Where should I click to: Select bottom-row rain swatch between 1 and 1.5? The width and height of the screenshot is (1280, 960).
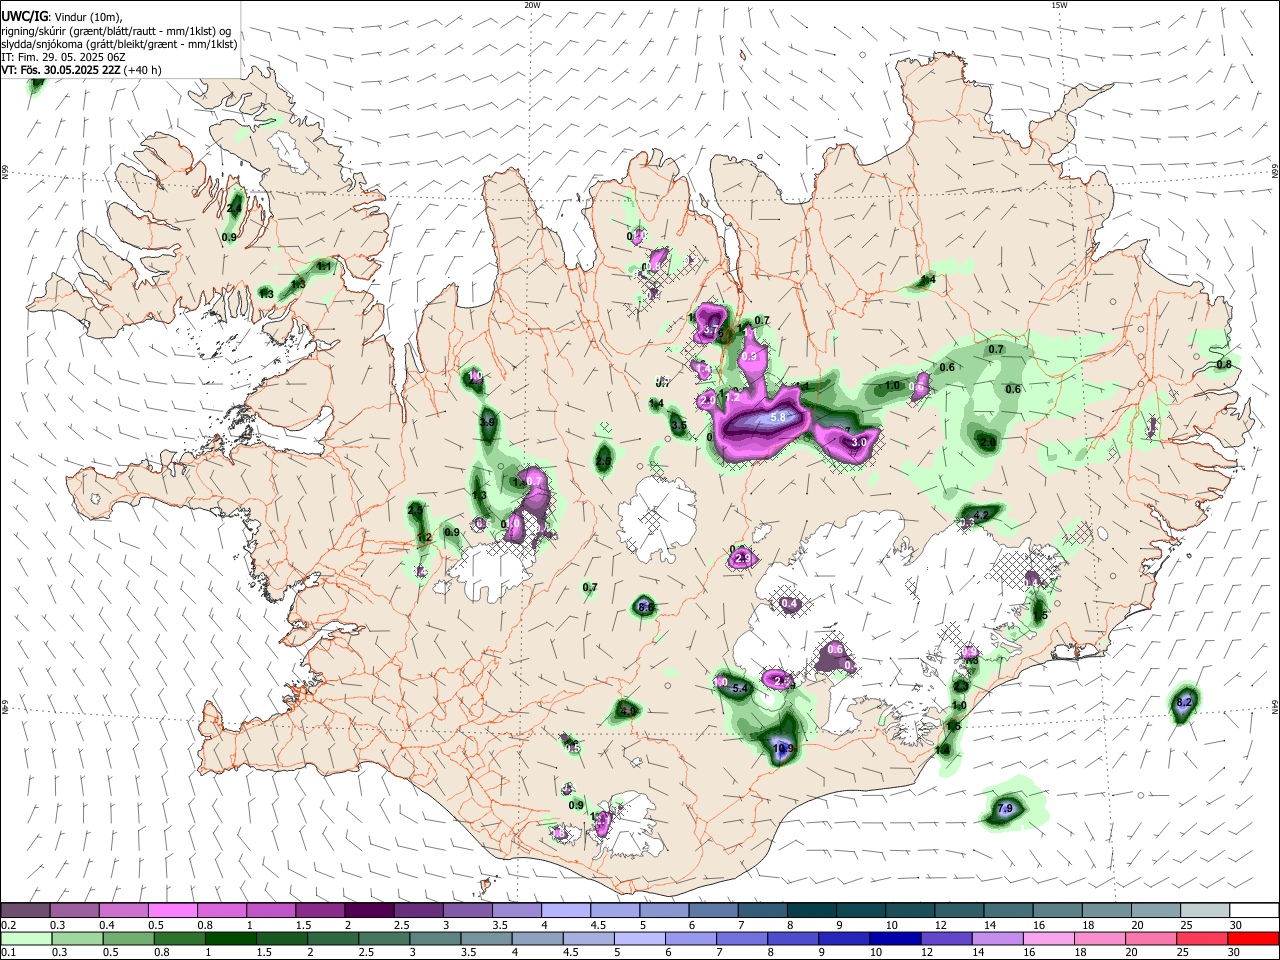tap(230, 938)
